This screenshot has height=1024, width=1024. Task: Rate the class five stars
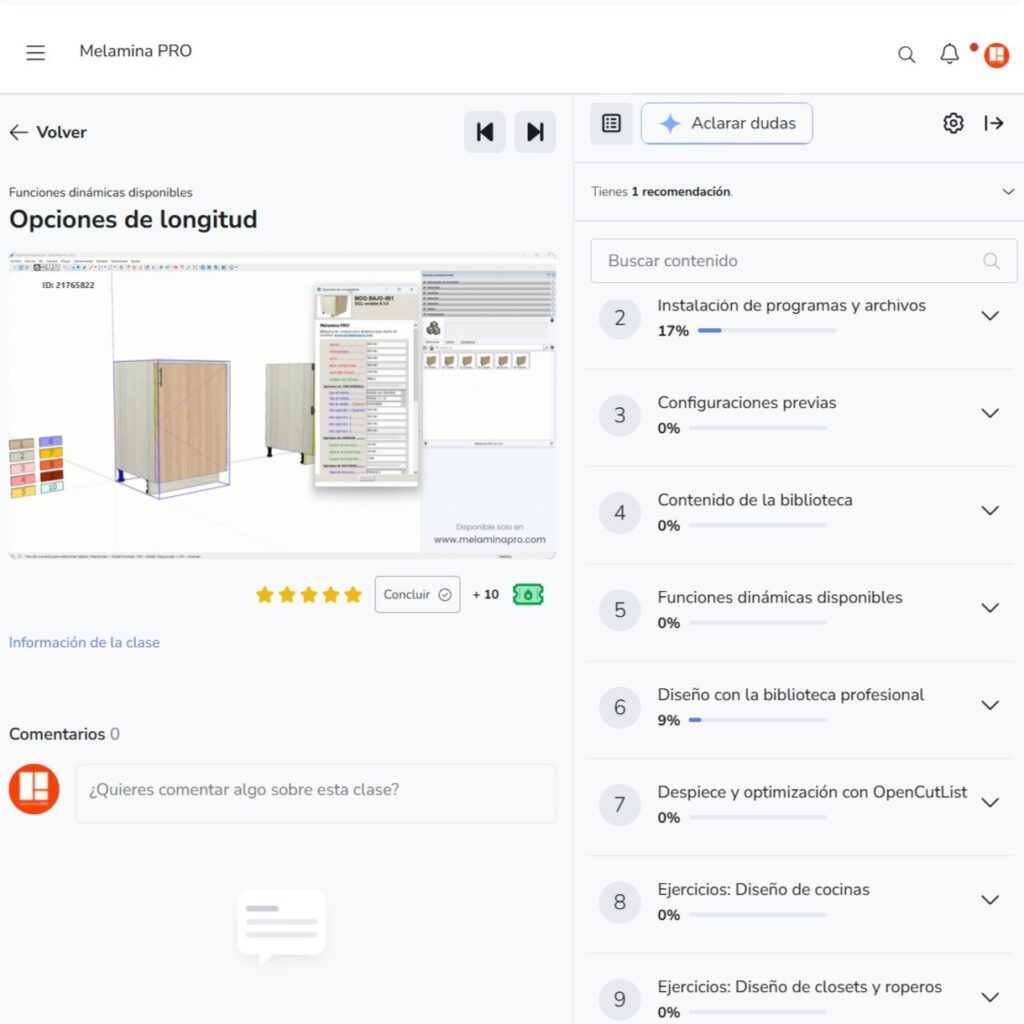[x=353, y=595]
